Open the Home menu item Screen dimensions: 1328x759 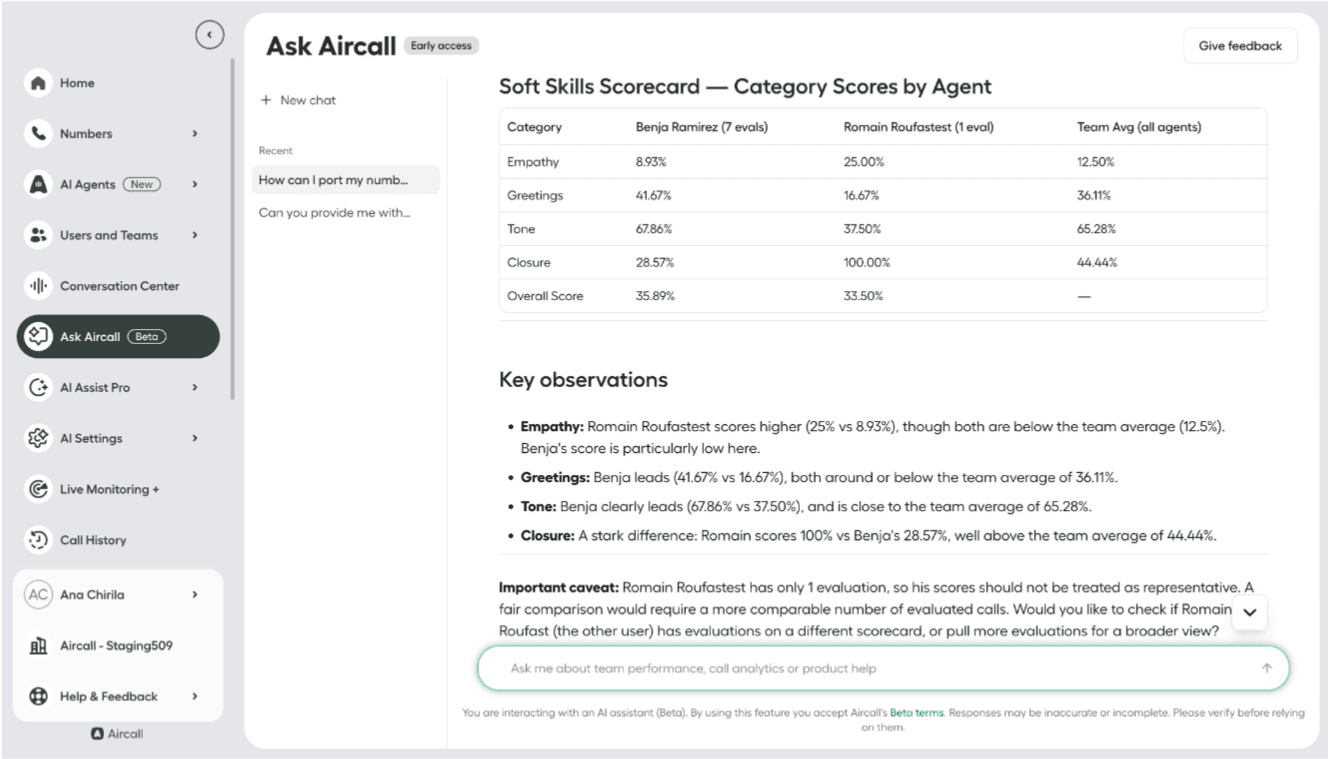[118, 83]
